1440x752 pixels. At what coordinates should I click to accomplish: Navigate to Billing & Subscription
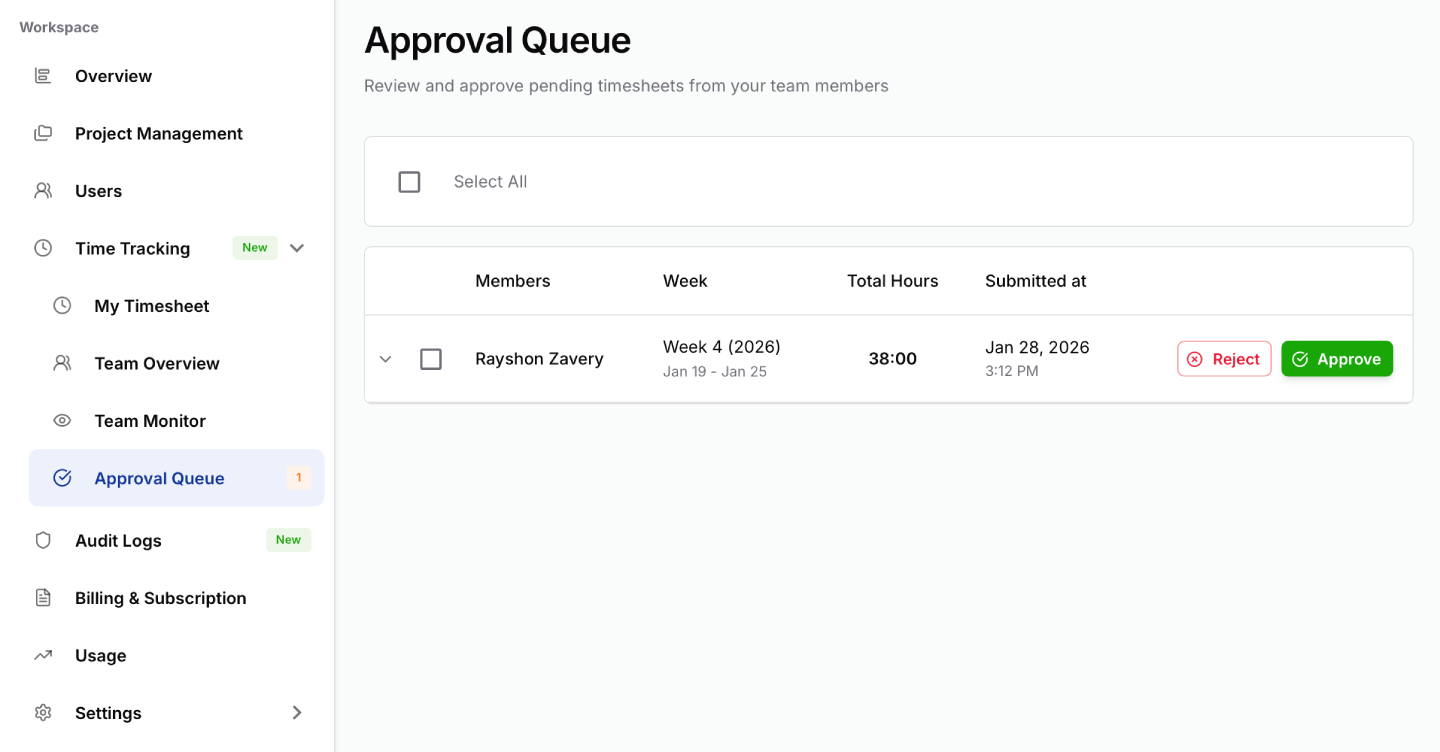160,597
